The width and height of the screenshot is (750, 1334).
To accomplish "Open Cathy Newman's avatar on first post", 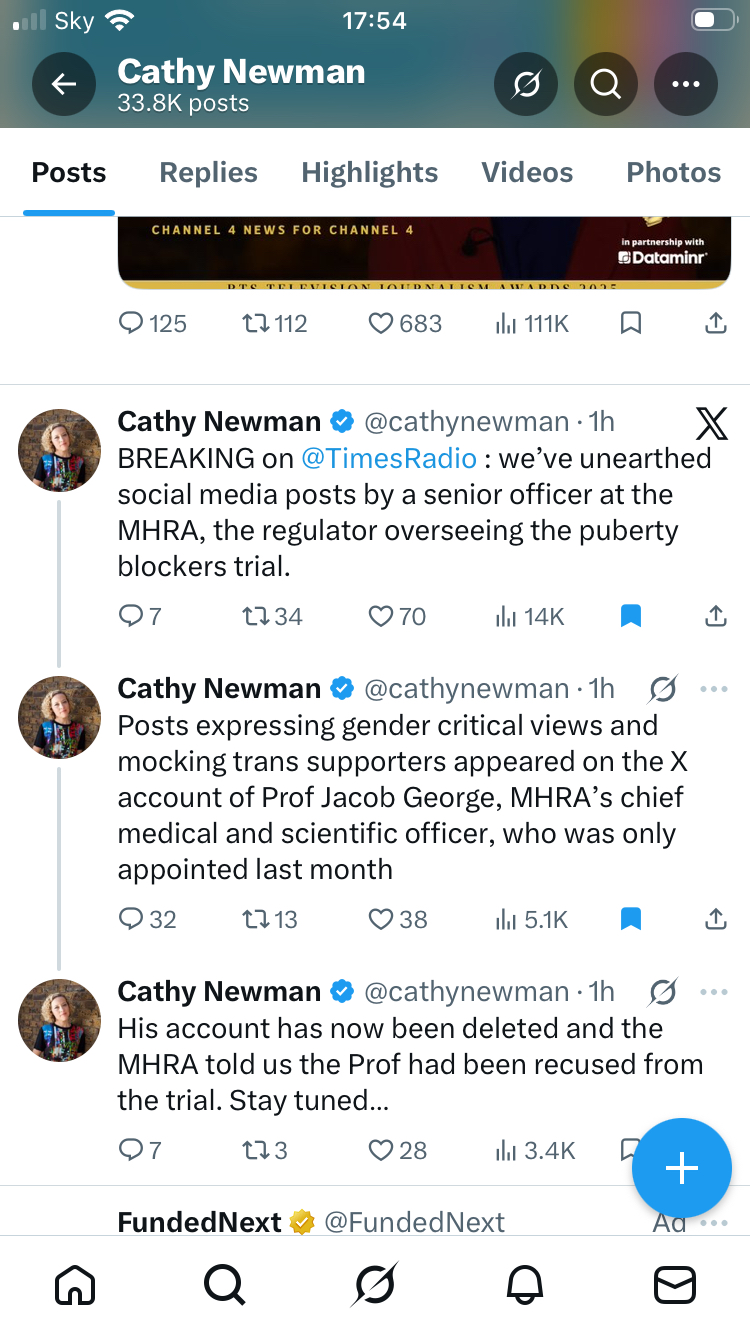I will 59,450.
